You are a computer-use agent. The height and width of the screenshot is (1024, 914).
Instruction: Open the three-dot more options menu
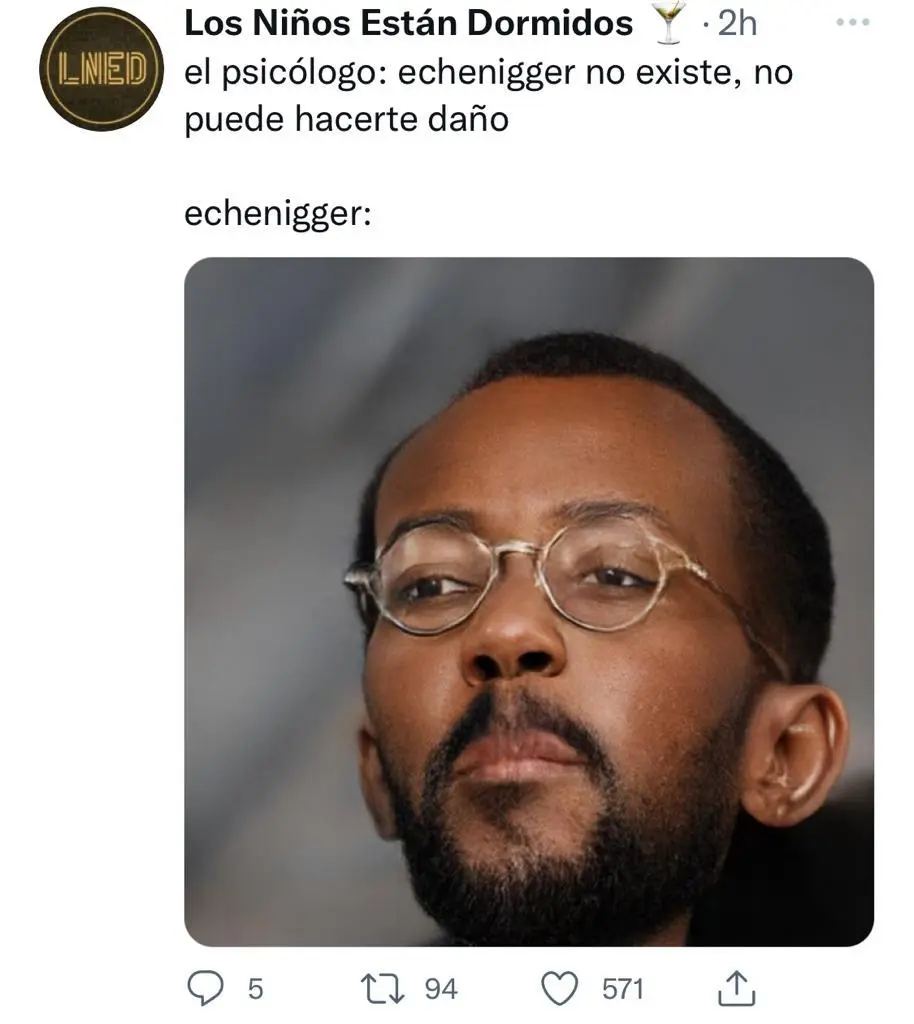tap(853, 22)
